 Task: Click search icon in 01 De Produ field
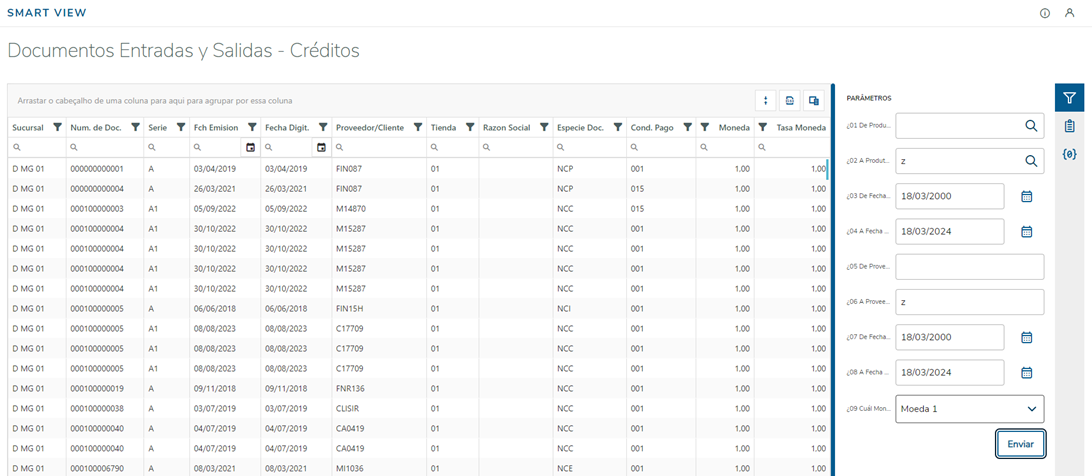(x=1031, y=125)
